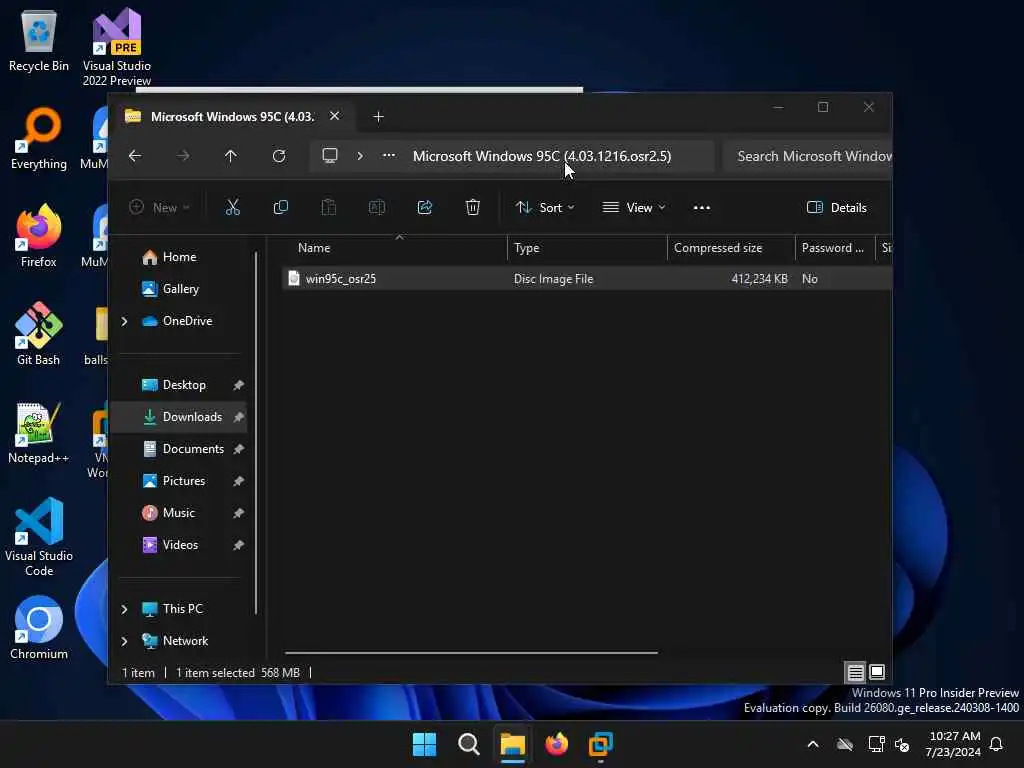The image size is (1024, 768).
Task: Open Notepad++ desktop shortcut
Action: coord(39,433)
